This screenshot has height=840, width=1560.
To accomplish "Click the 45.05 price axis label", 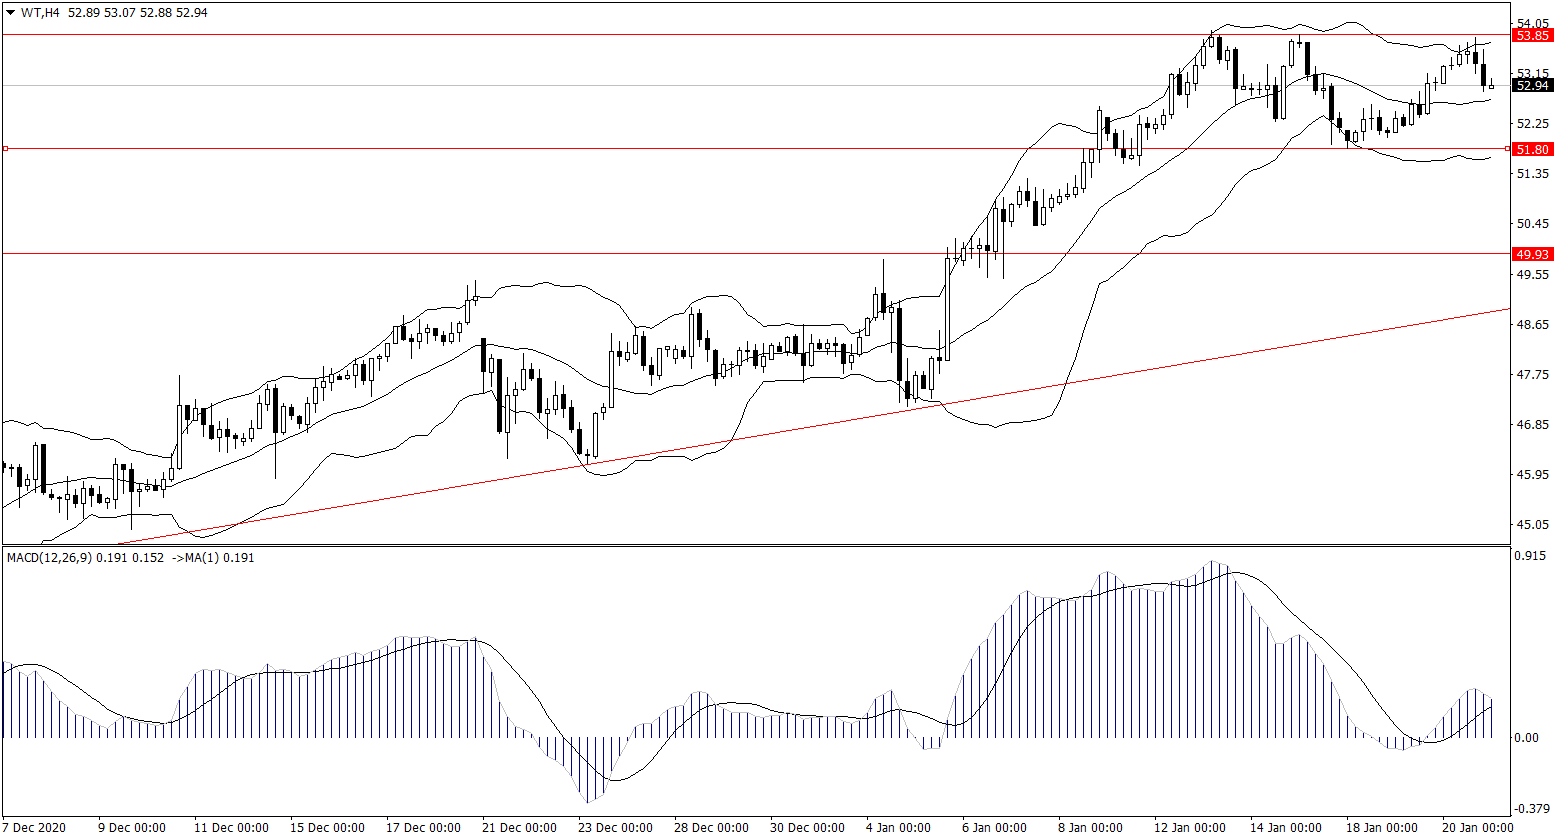I will 1532,525.
